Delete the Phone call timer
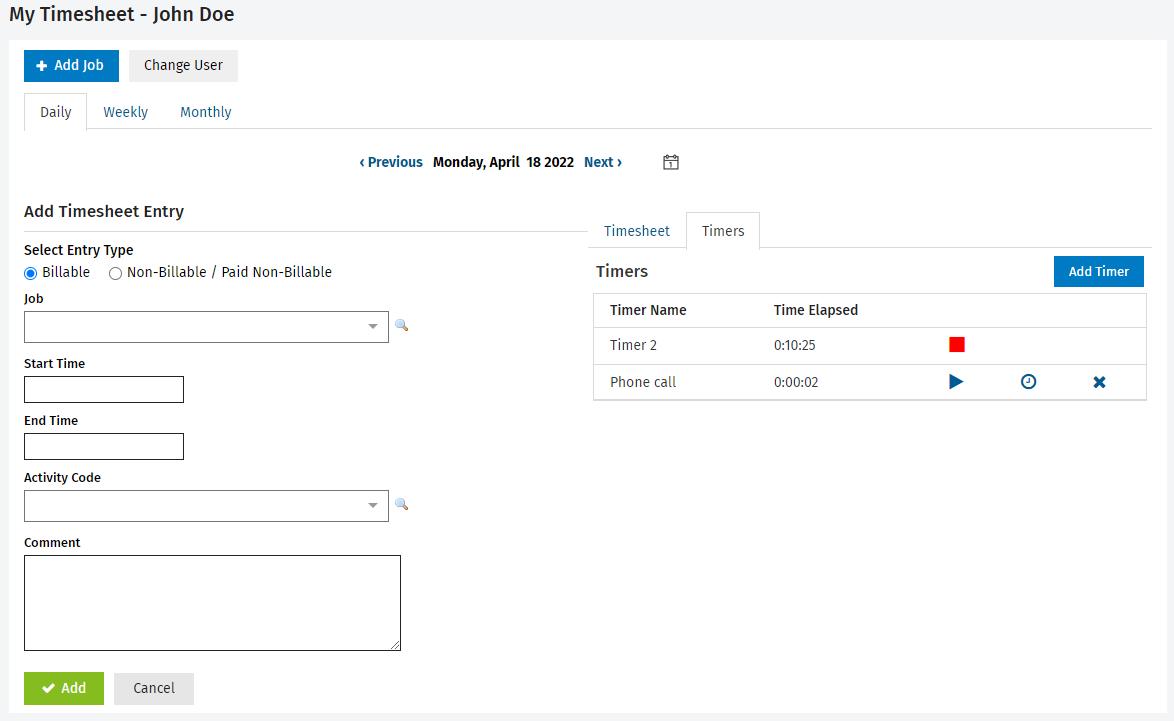Viewport: 1174px width, 721px height. pyautogui.click(x=1099, y=383)
